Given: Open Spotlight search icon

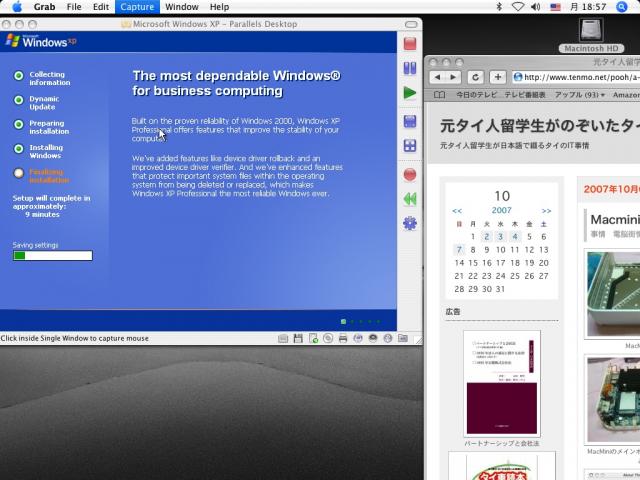Looking at the screenshot, I should click(621, 7).
